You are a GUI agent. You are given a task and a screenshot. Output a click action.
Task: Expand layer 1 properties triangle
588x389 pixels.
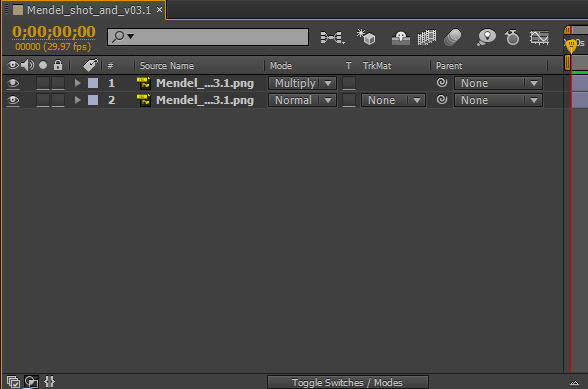coord(78,83)
